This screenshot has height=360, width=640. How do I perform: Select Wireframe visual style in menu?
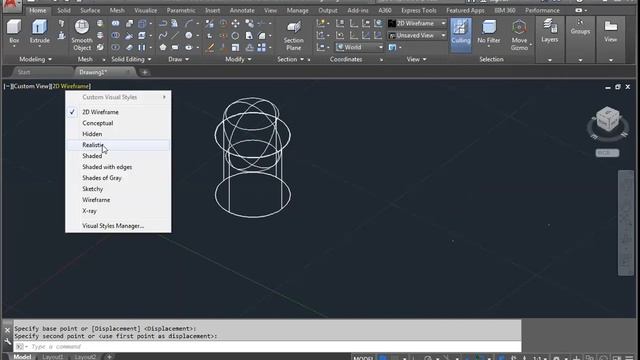tap(118, 200)
